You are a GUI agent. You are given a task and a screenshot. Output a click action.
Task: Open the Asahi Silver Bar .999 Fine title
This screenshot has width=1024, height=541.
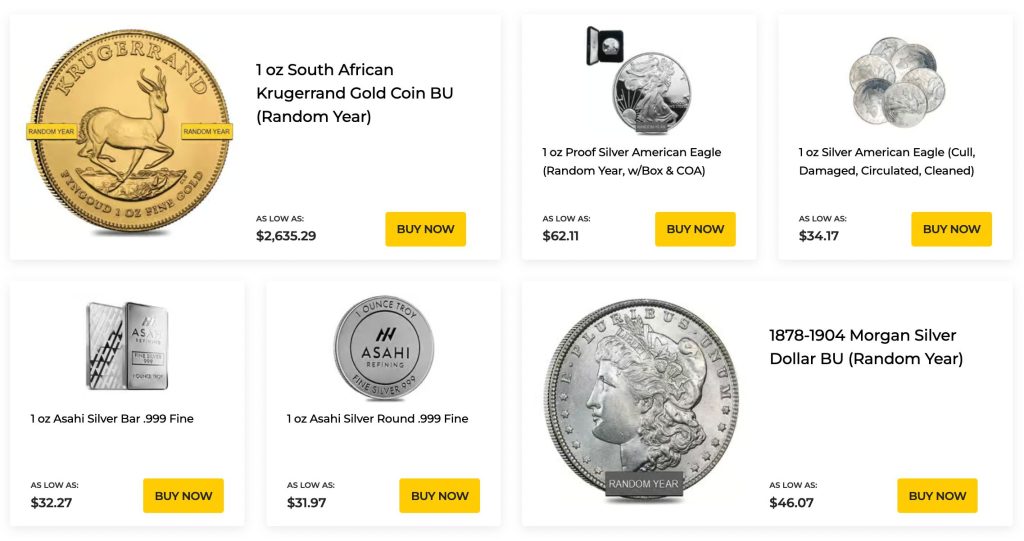(x=112, y=419)
